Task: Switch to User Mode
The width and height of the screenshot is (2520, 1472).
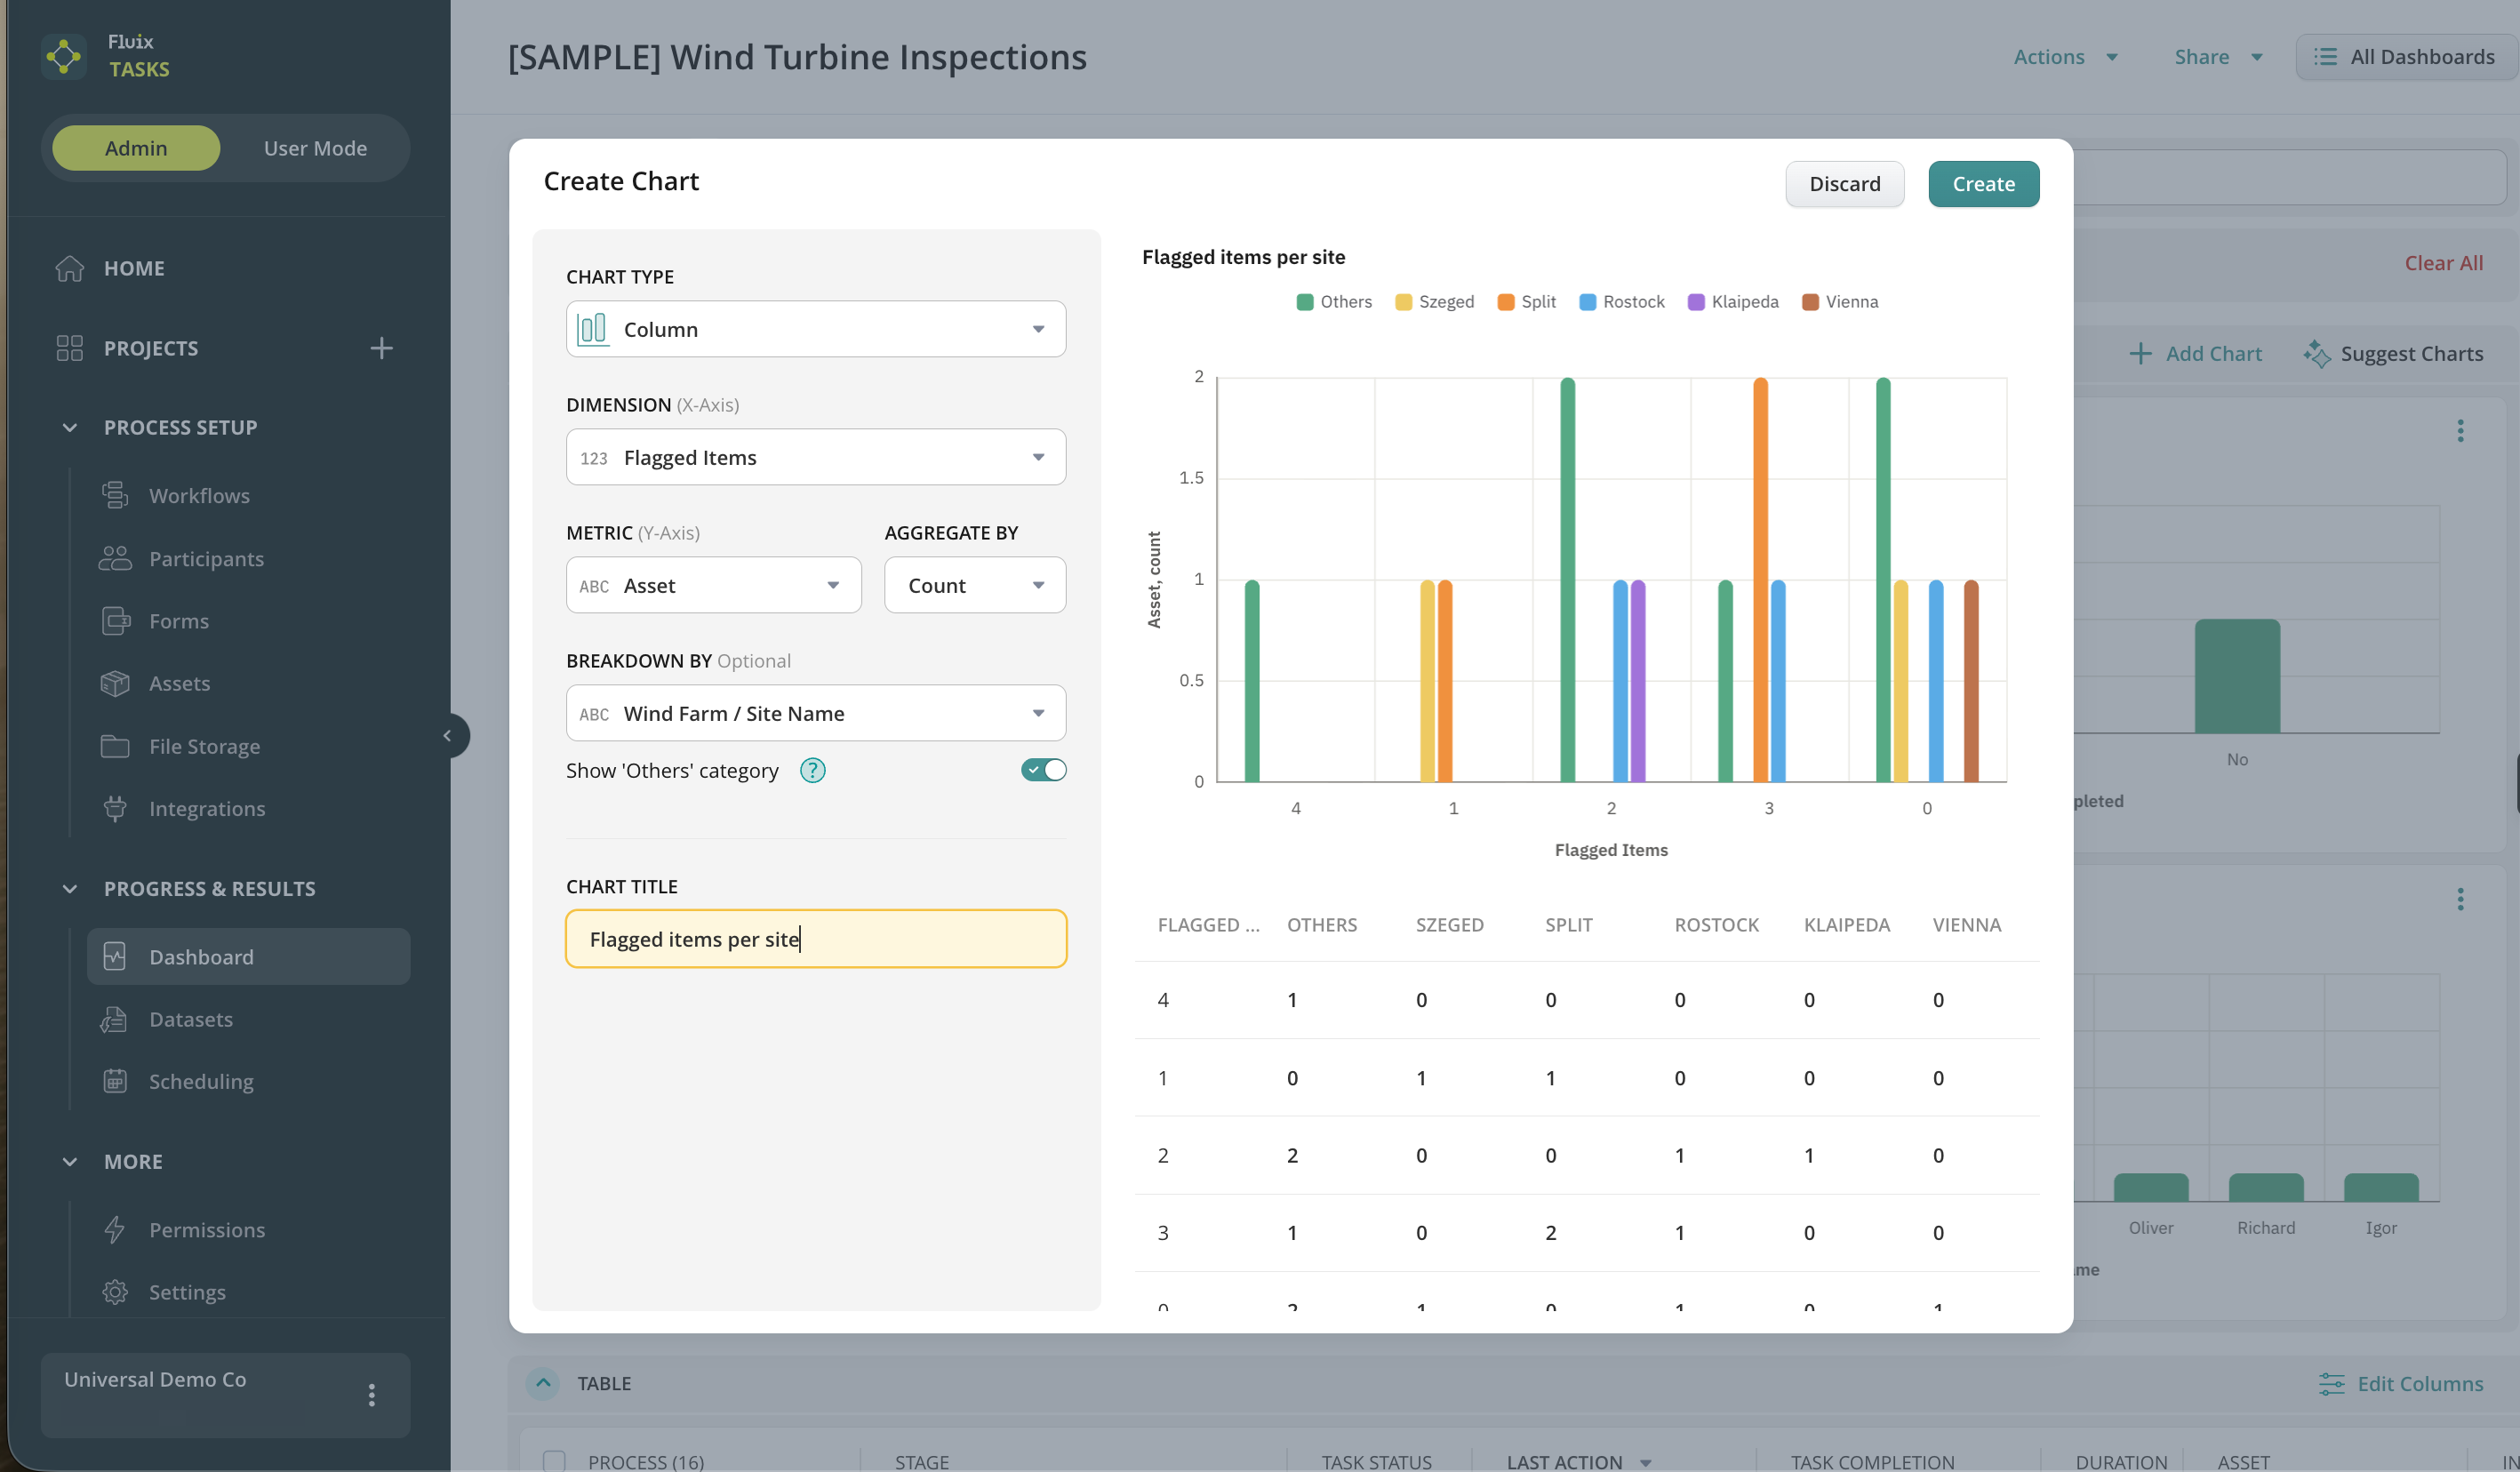Action: [315, 148]
